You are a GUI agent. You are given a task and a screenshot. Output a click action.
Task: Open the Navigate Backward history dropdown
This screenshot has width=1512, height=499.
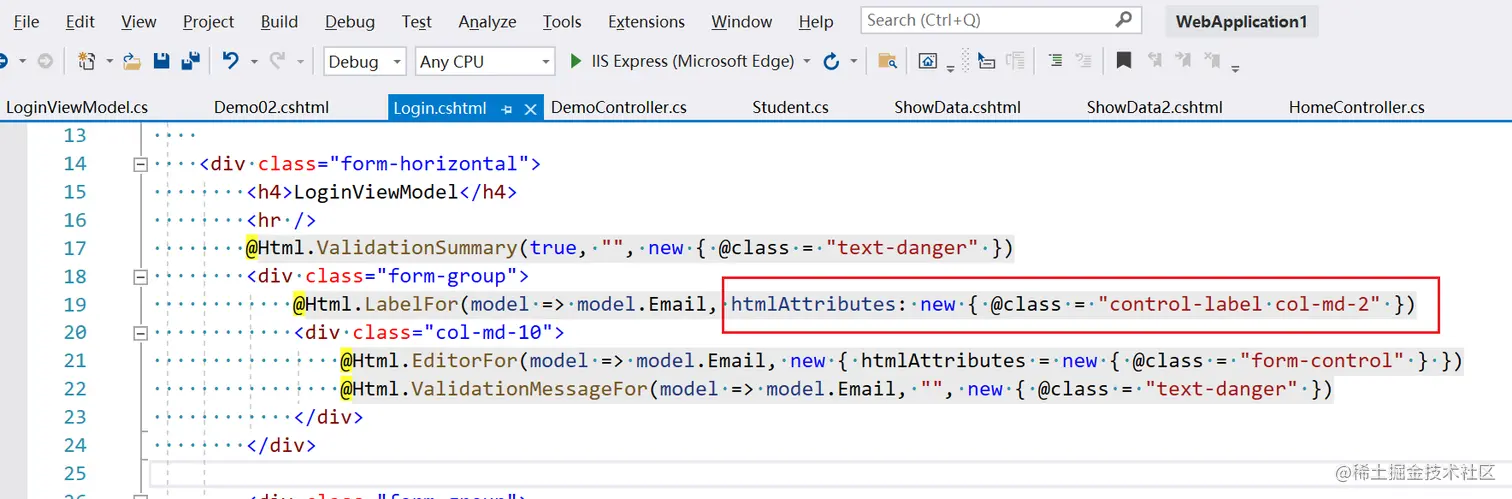click(x=22, y=62)
